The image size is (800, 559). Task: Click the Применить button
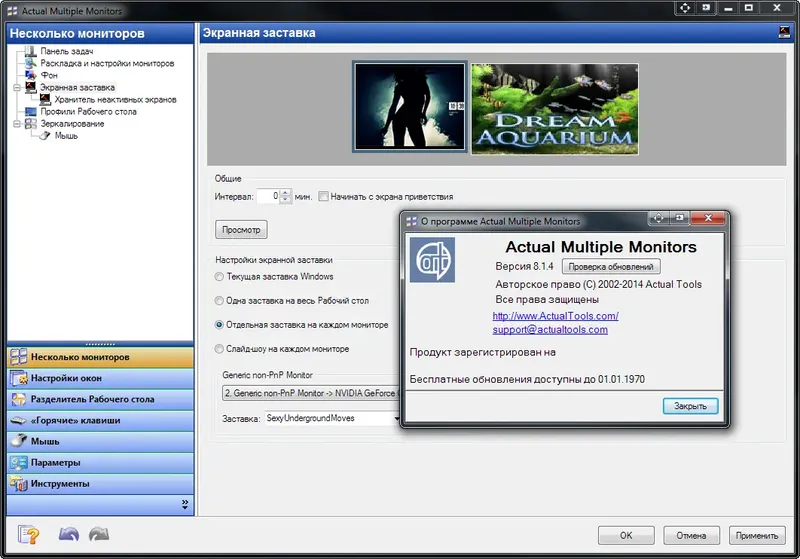click(757, 536)
